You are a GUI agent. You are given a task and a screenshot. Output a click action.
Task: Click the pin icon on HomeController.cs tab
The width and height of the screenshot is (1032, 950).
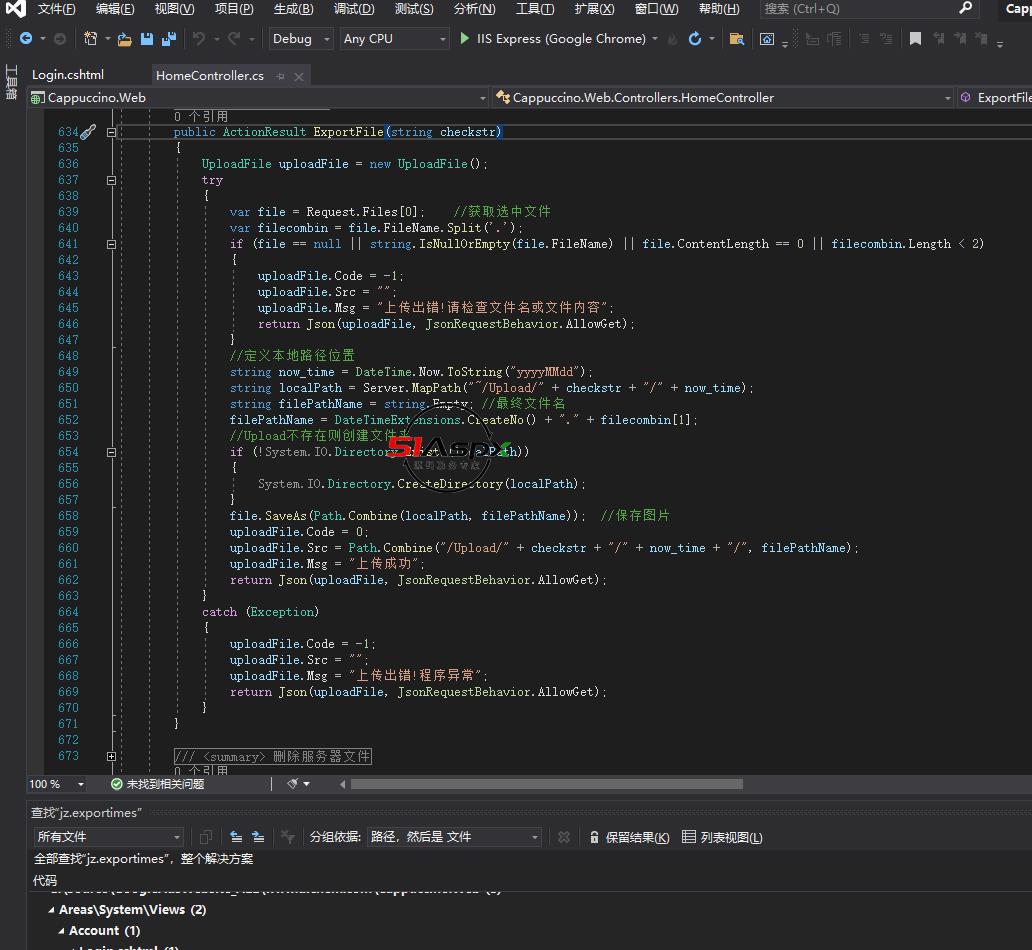tap(280, 76)
